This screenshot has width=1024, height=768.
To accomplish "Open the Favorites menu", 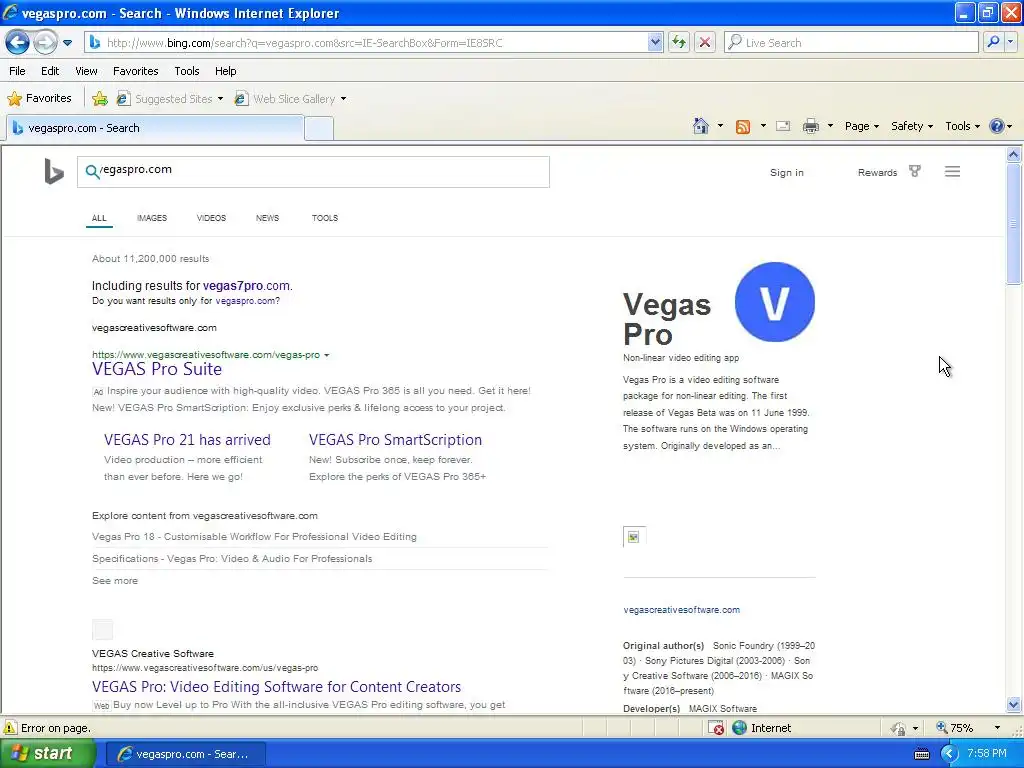I will tap(135, 71).
